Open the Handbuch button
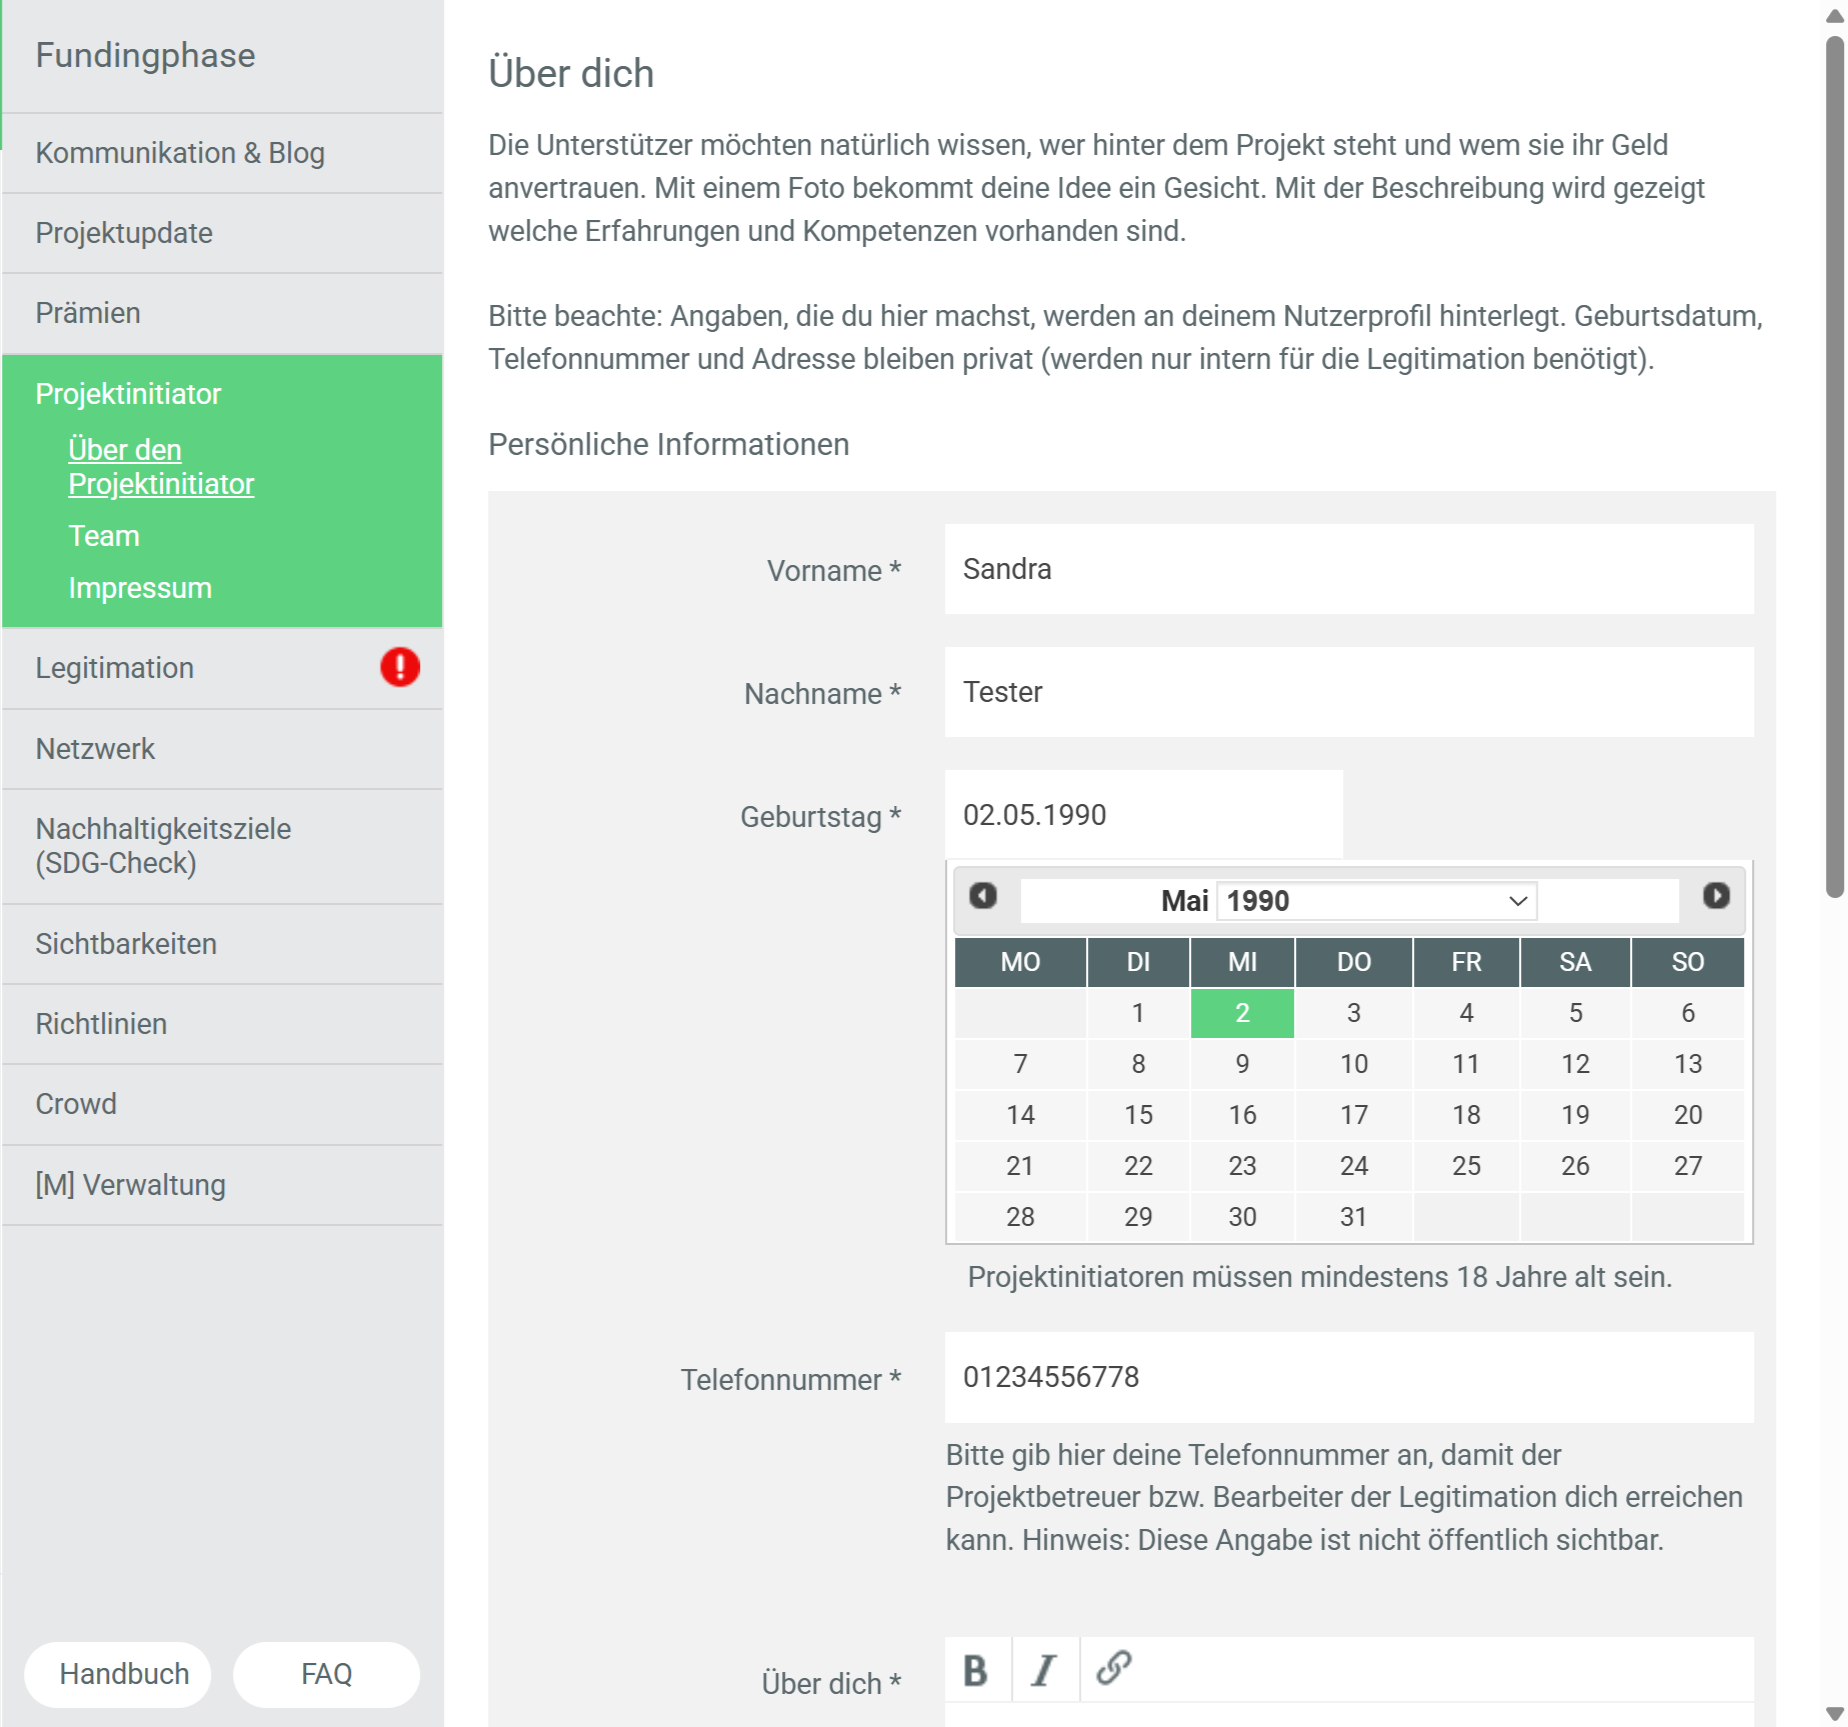 click(x=124, y=1674)
